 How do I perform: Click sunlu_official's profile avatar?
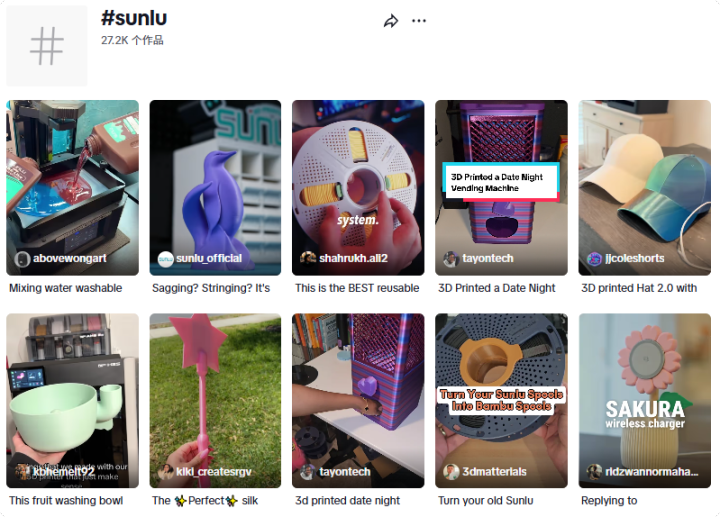pyautogui.click(x=165, y=259)
